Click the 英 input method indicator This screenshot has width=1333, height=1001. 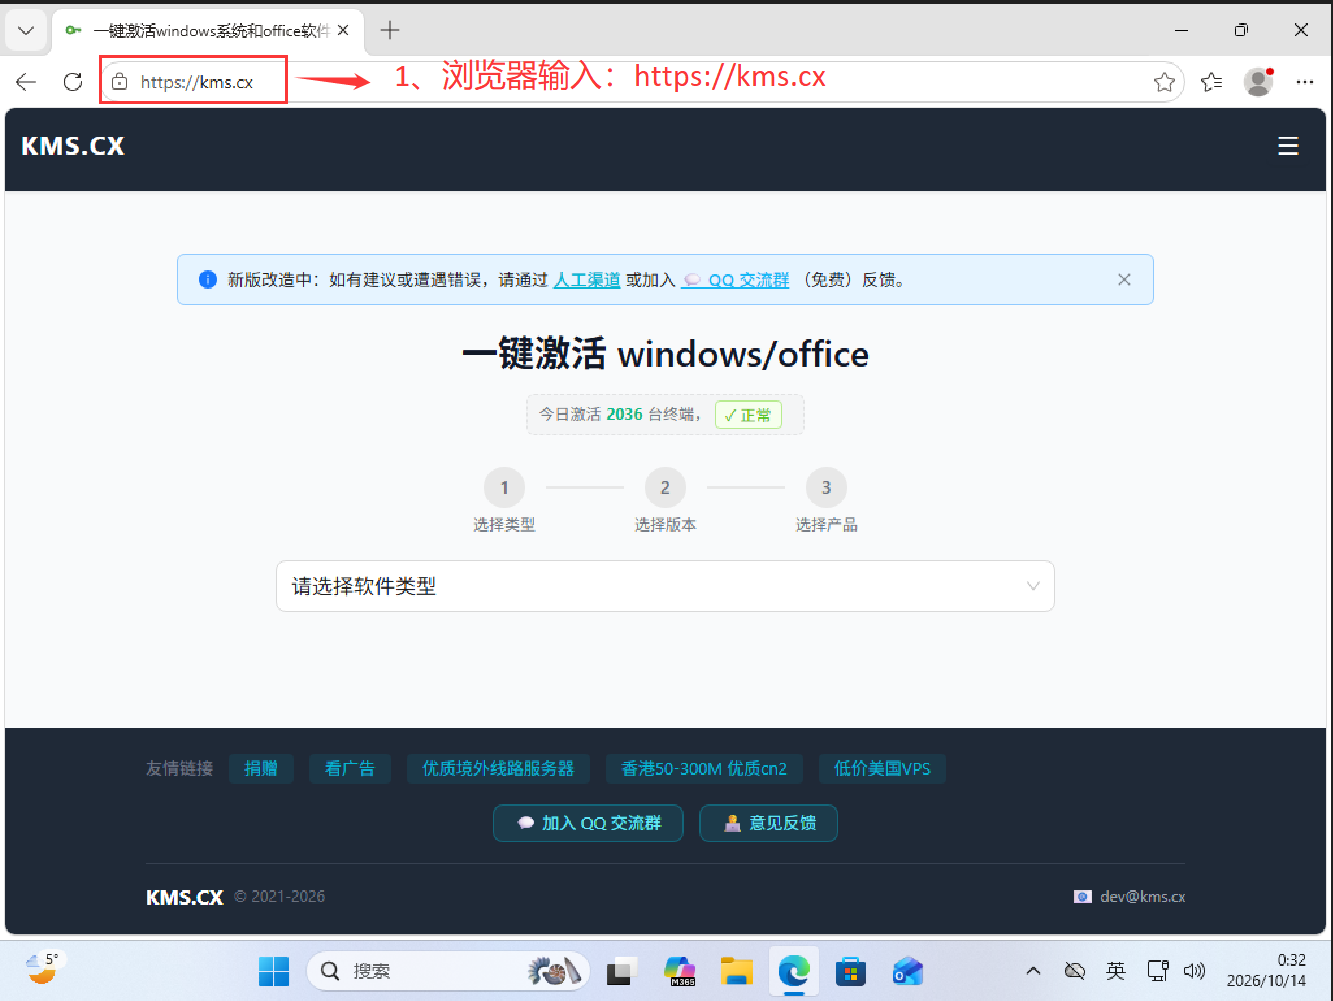(x=1116, y=971)
